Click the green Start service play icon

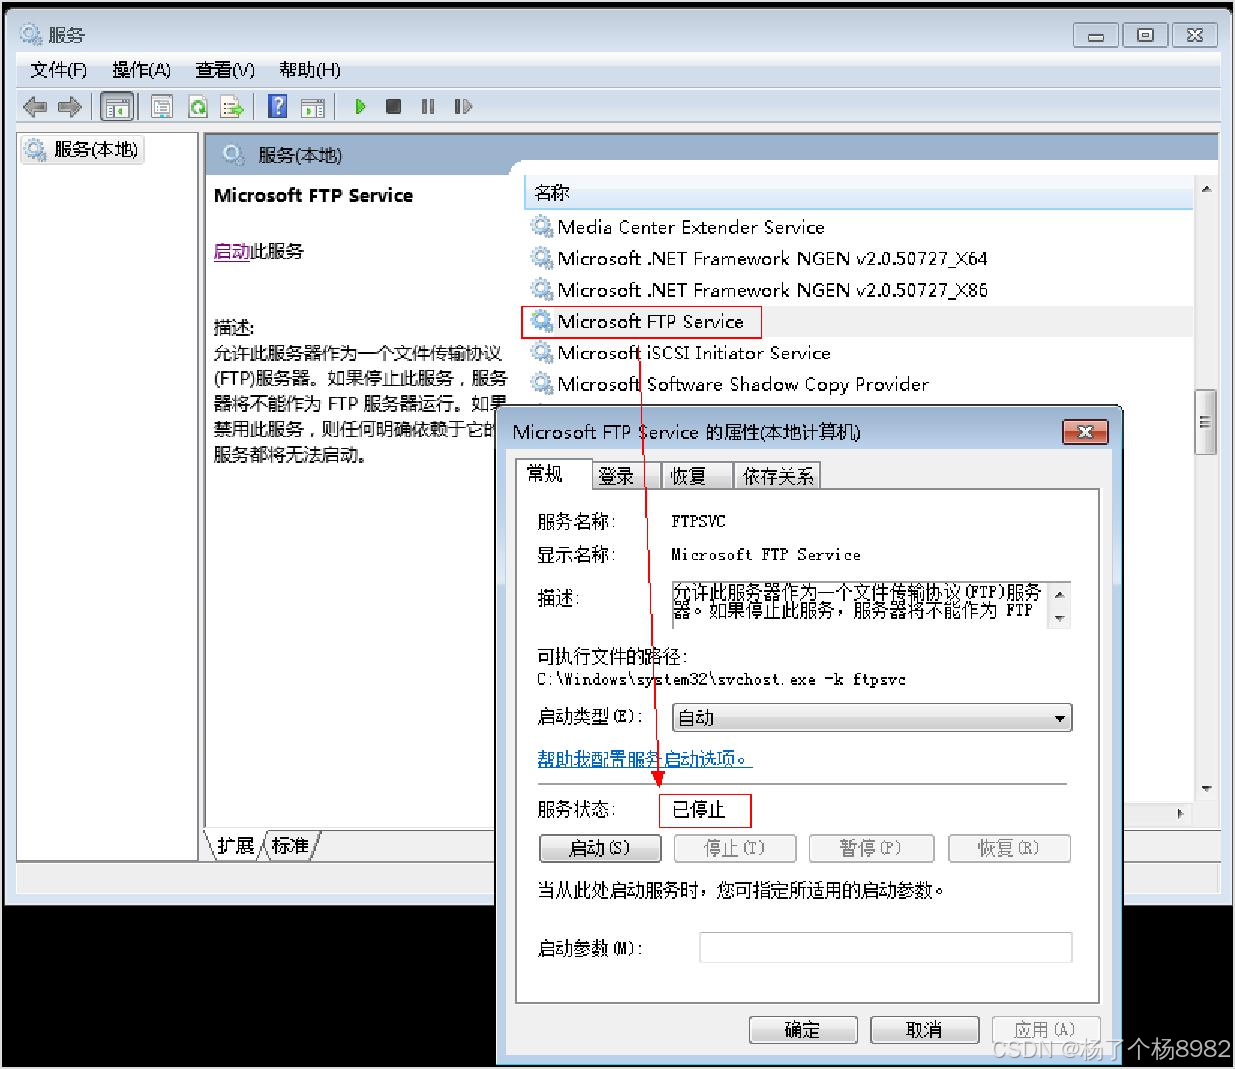pyautogui.click(x=360, y=106)
